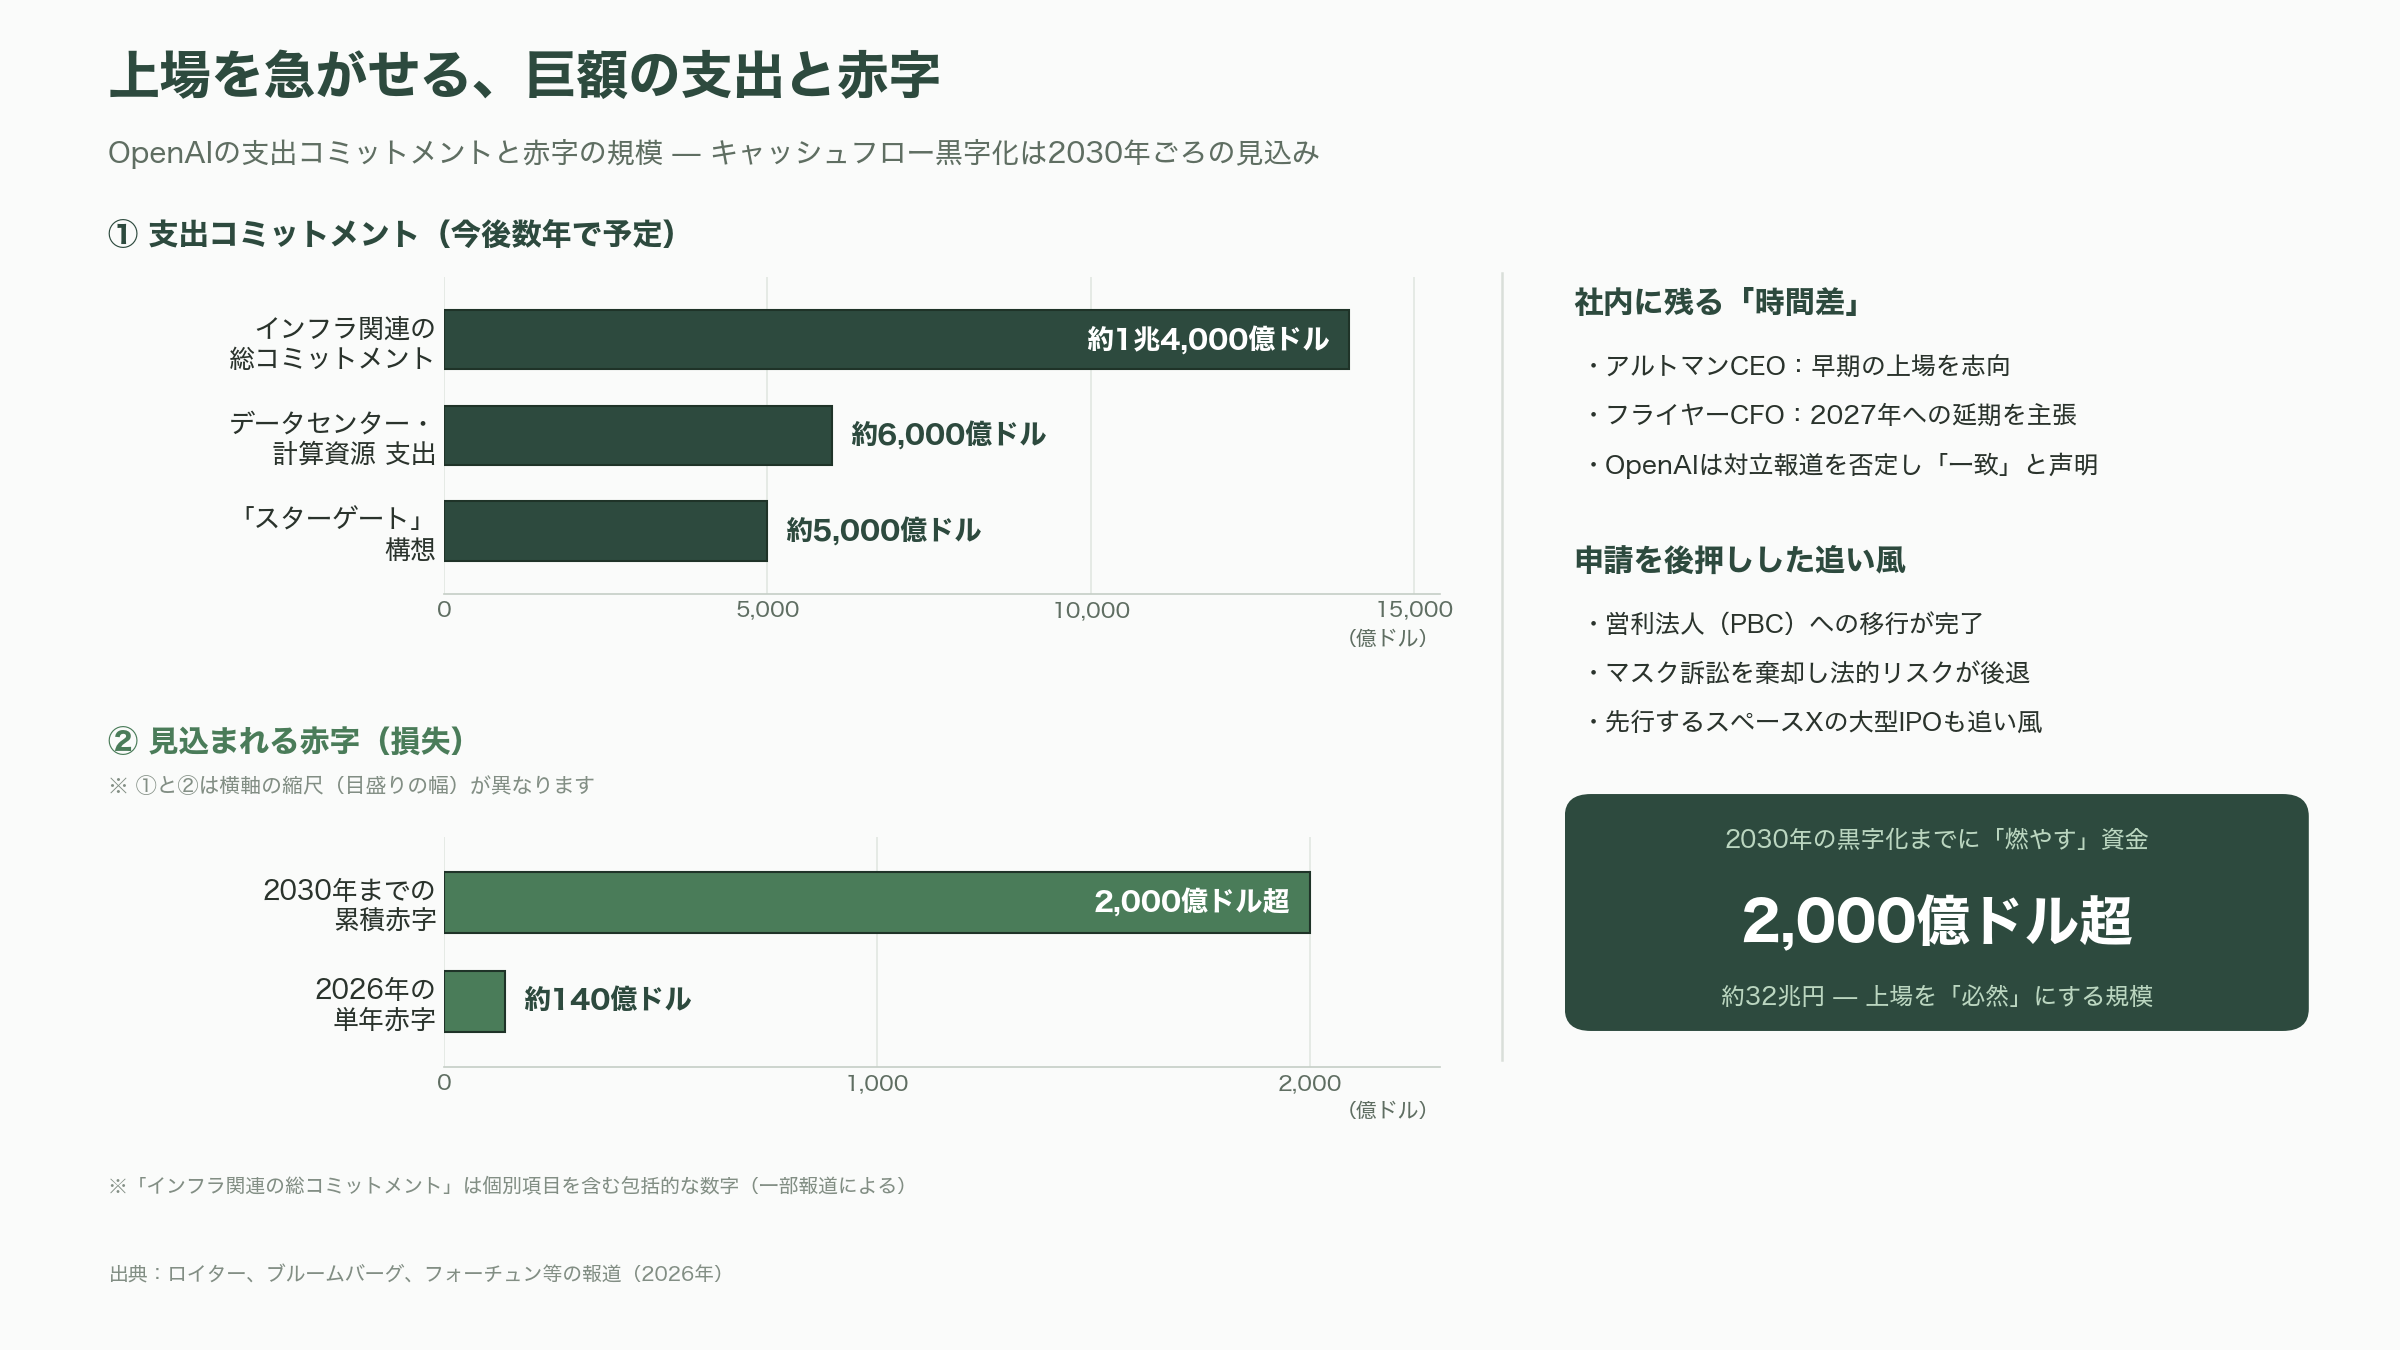2400x1350 pixels.
Task: Click the bullet OpenAIは対立報道を否定し「一致」と声明
Action: (x=1841, y=465)
